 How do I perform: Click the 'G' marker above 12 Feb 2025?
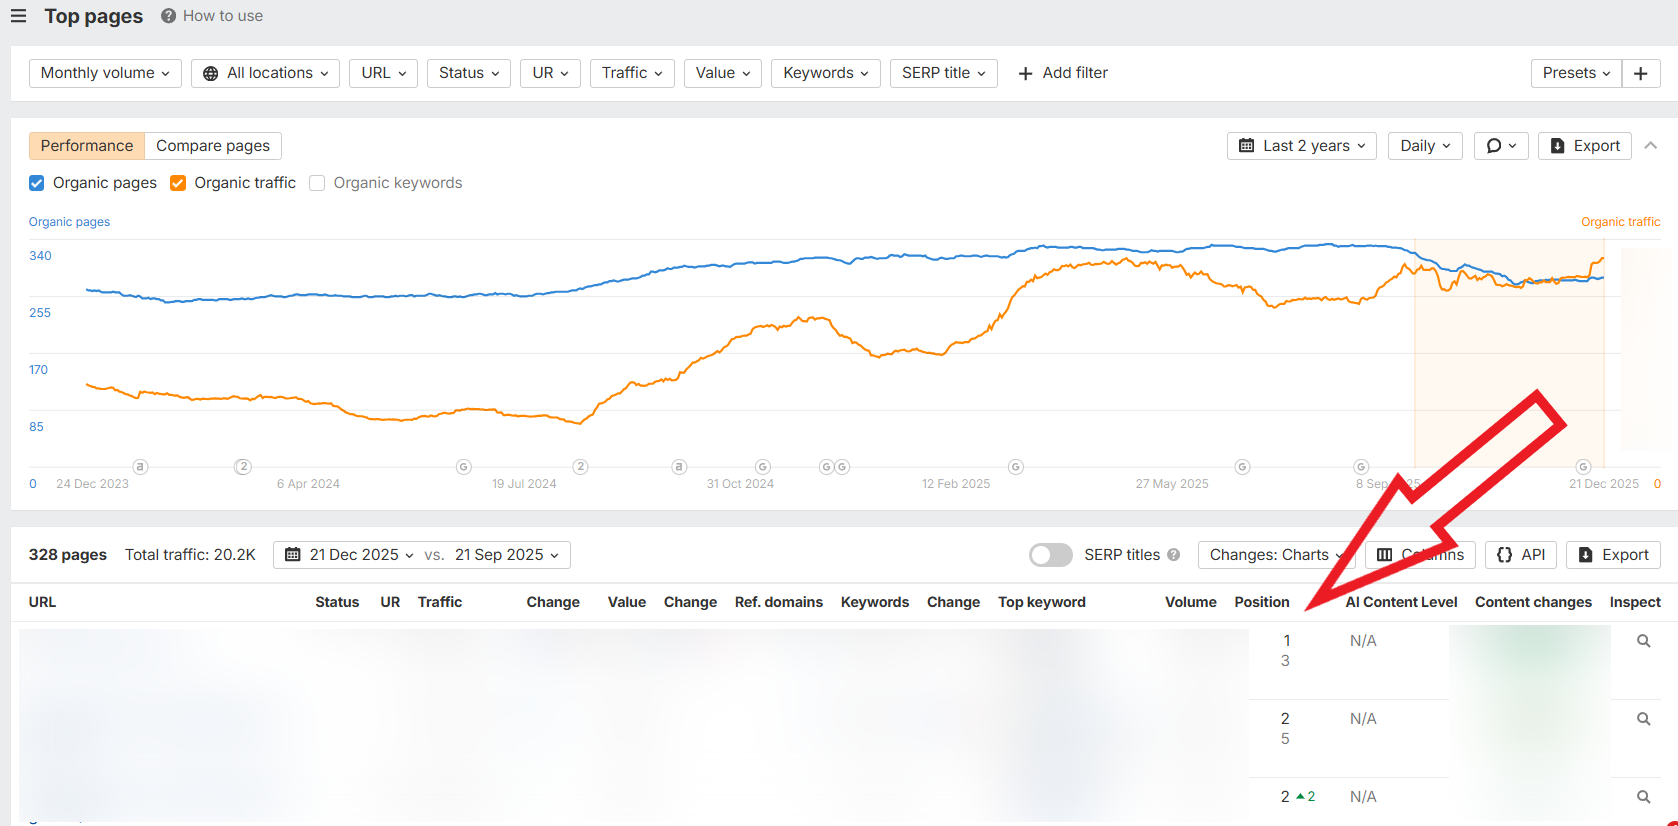1016,467
